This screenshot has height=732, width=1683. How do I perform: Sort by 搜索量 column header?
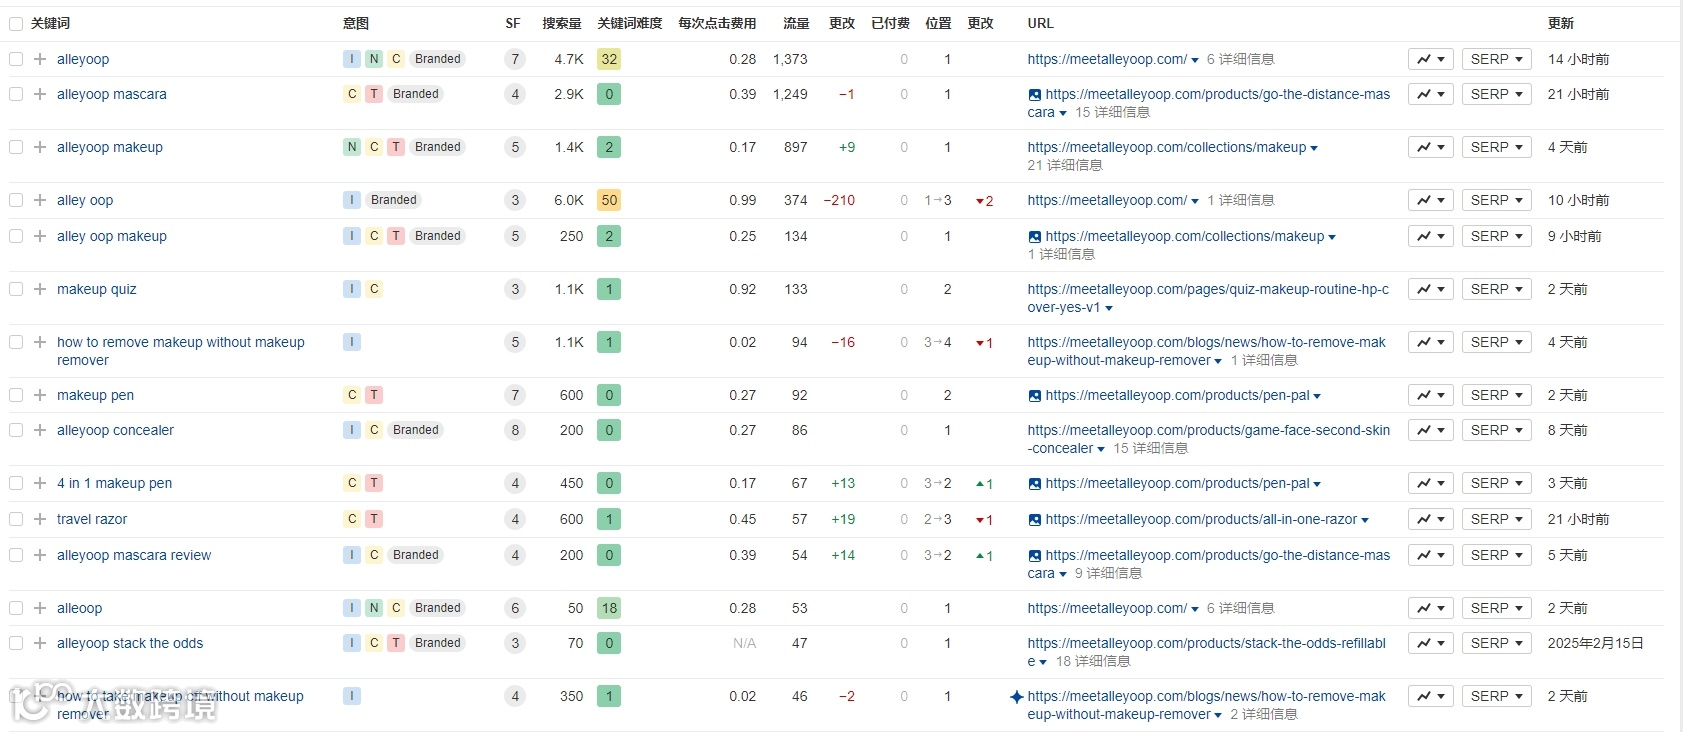(562, 23)
